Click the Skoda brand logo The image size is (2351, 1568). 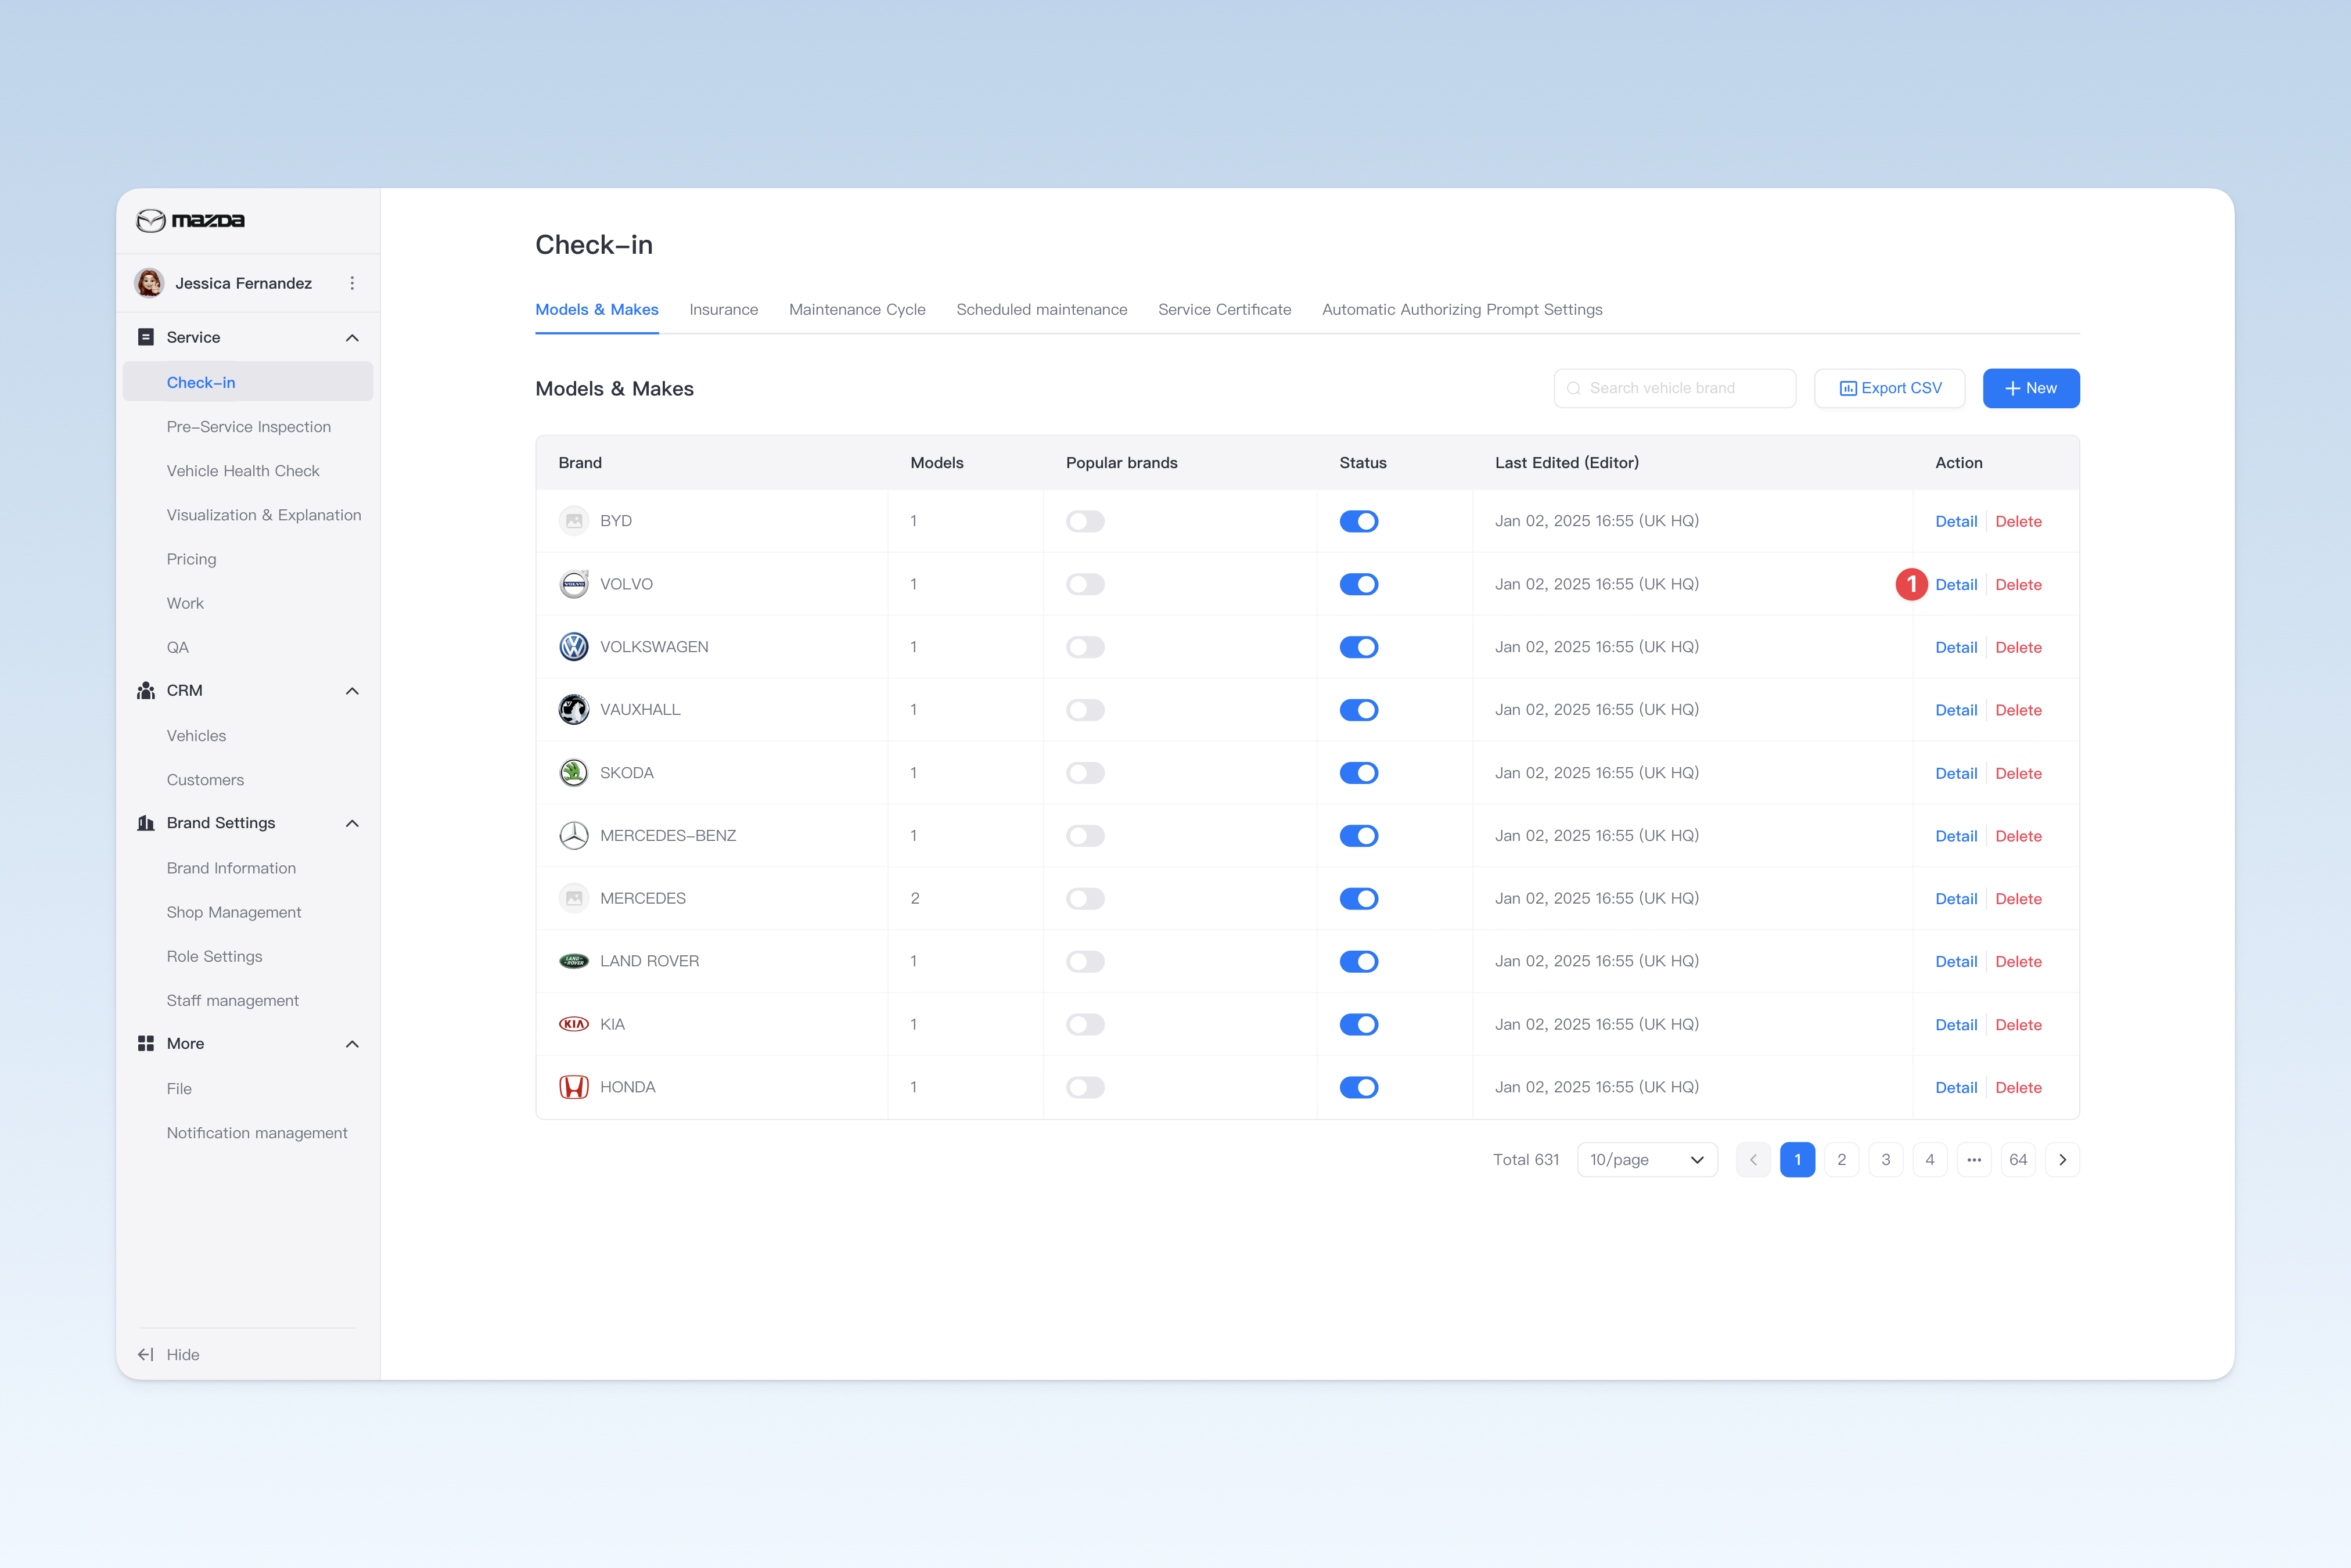coord(574,773)
